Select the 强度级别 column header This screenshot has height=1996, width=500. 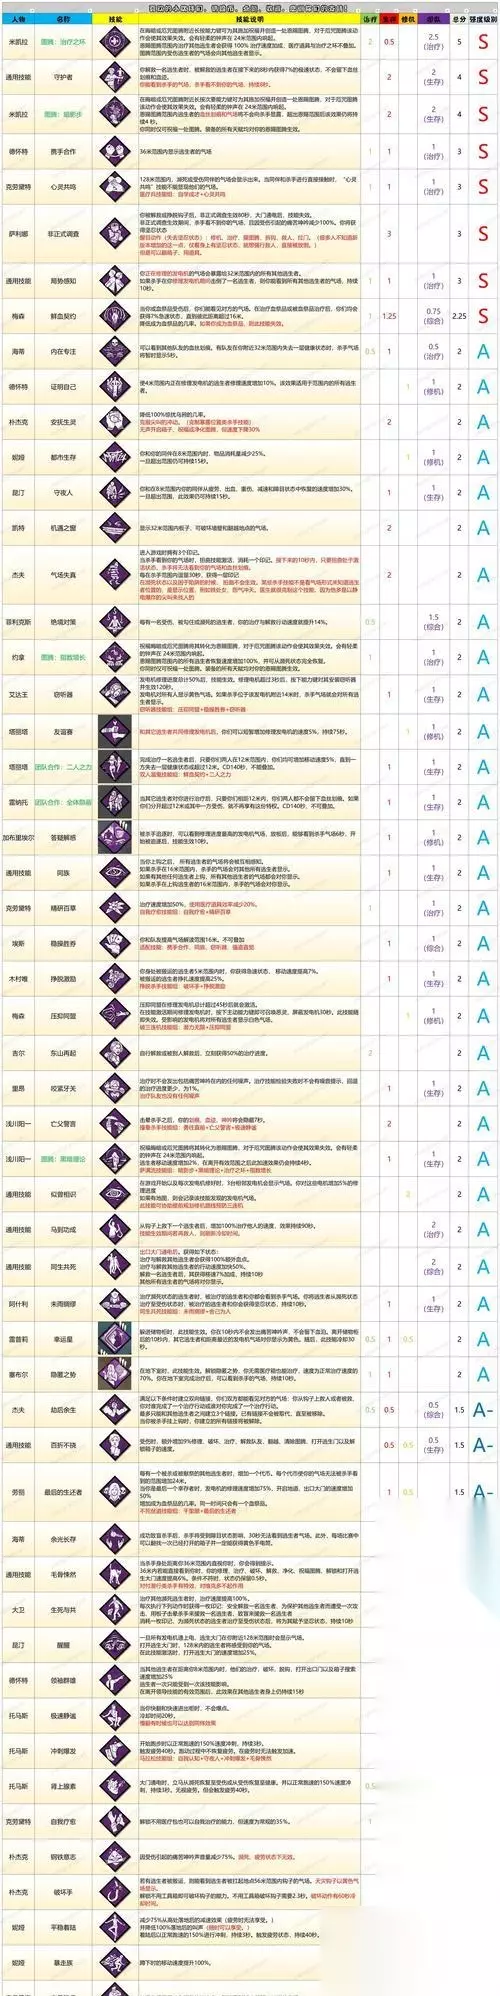(x=483, y=19)
